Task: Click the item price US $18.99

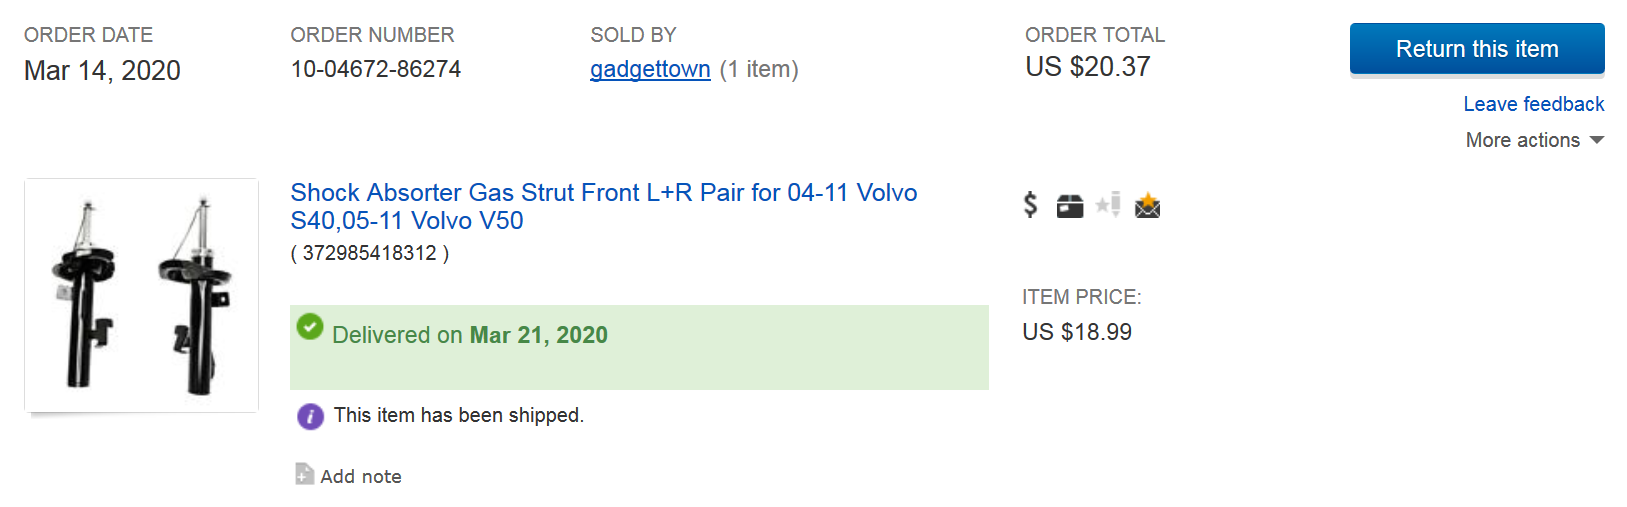Action: pos(1076,332)
